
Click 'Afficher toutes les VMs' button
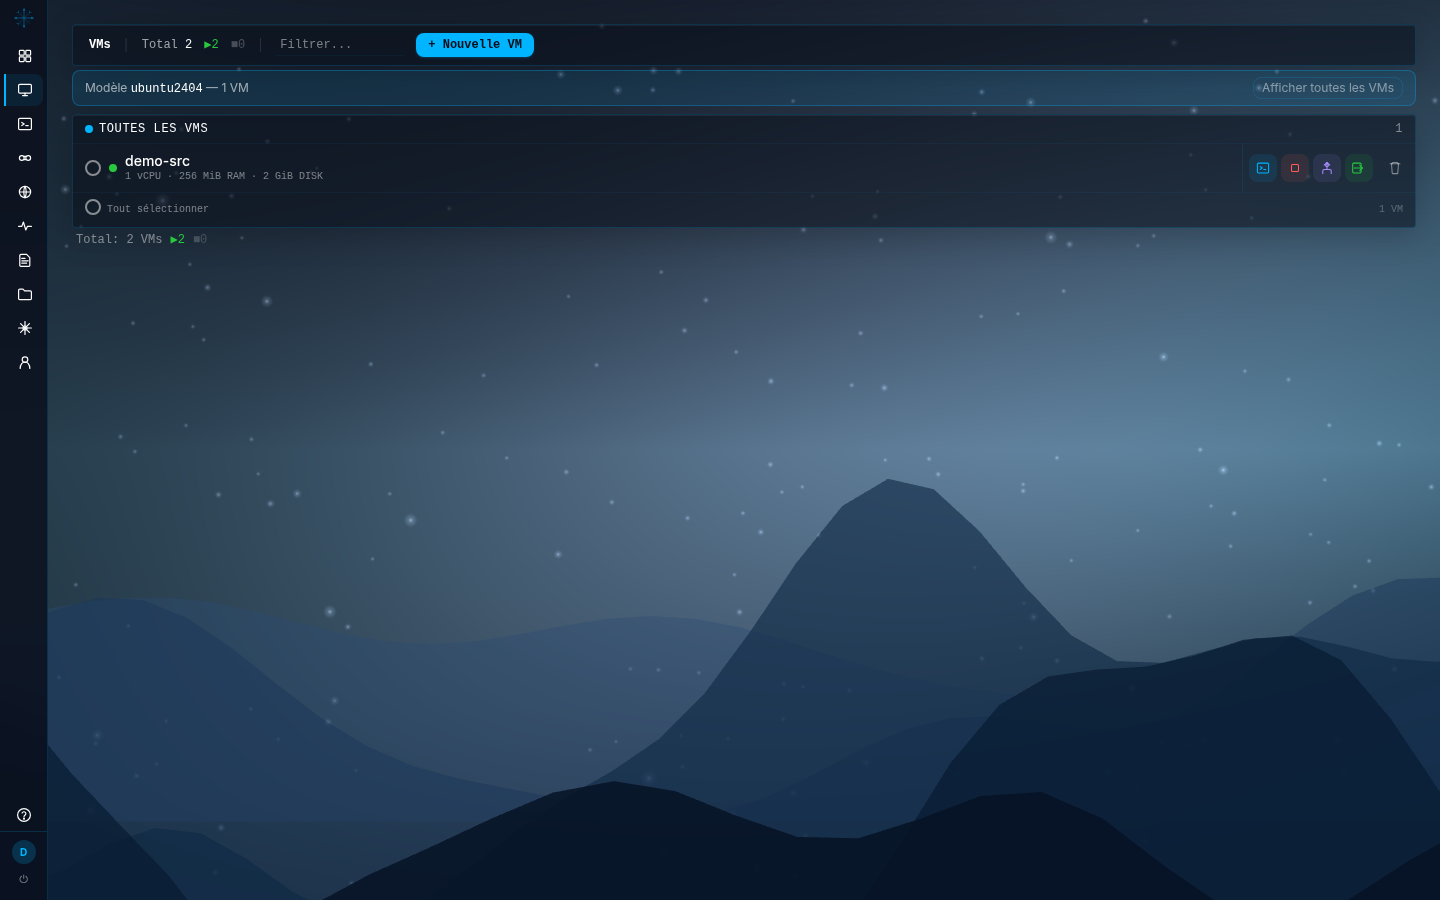[x=1328, y=88]
